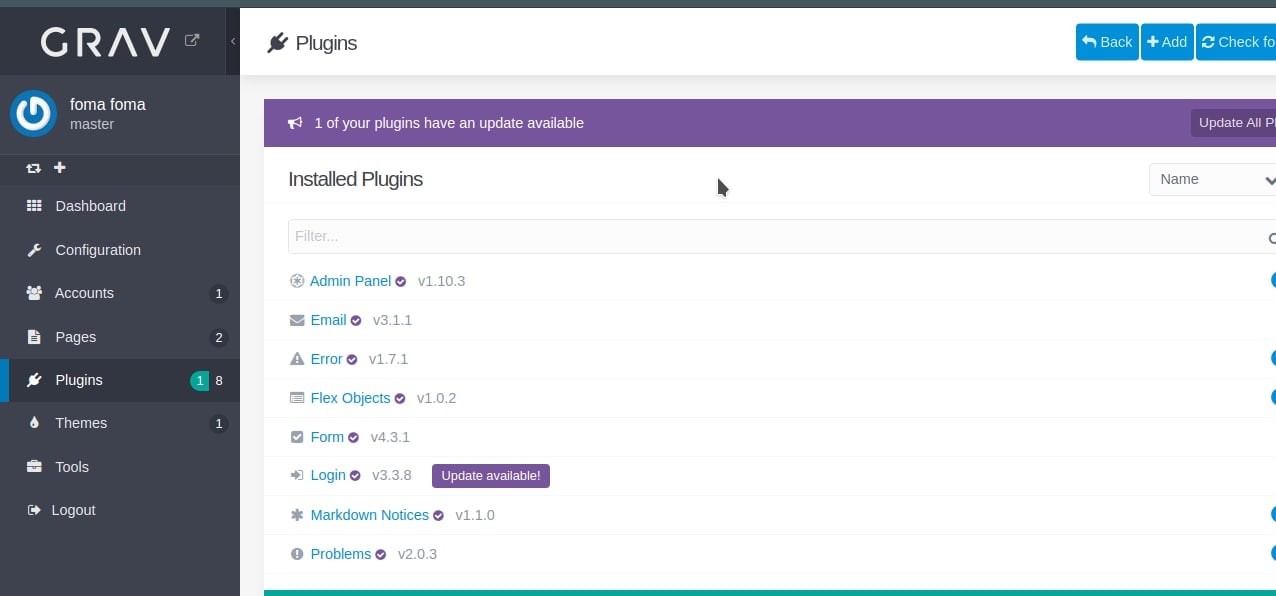Open the Email plugin
Viewport: 1276px width, 596px height.
[328, 320]
